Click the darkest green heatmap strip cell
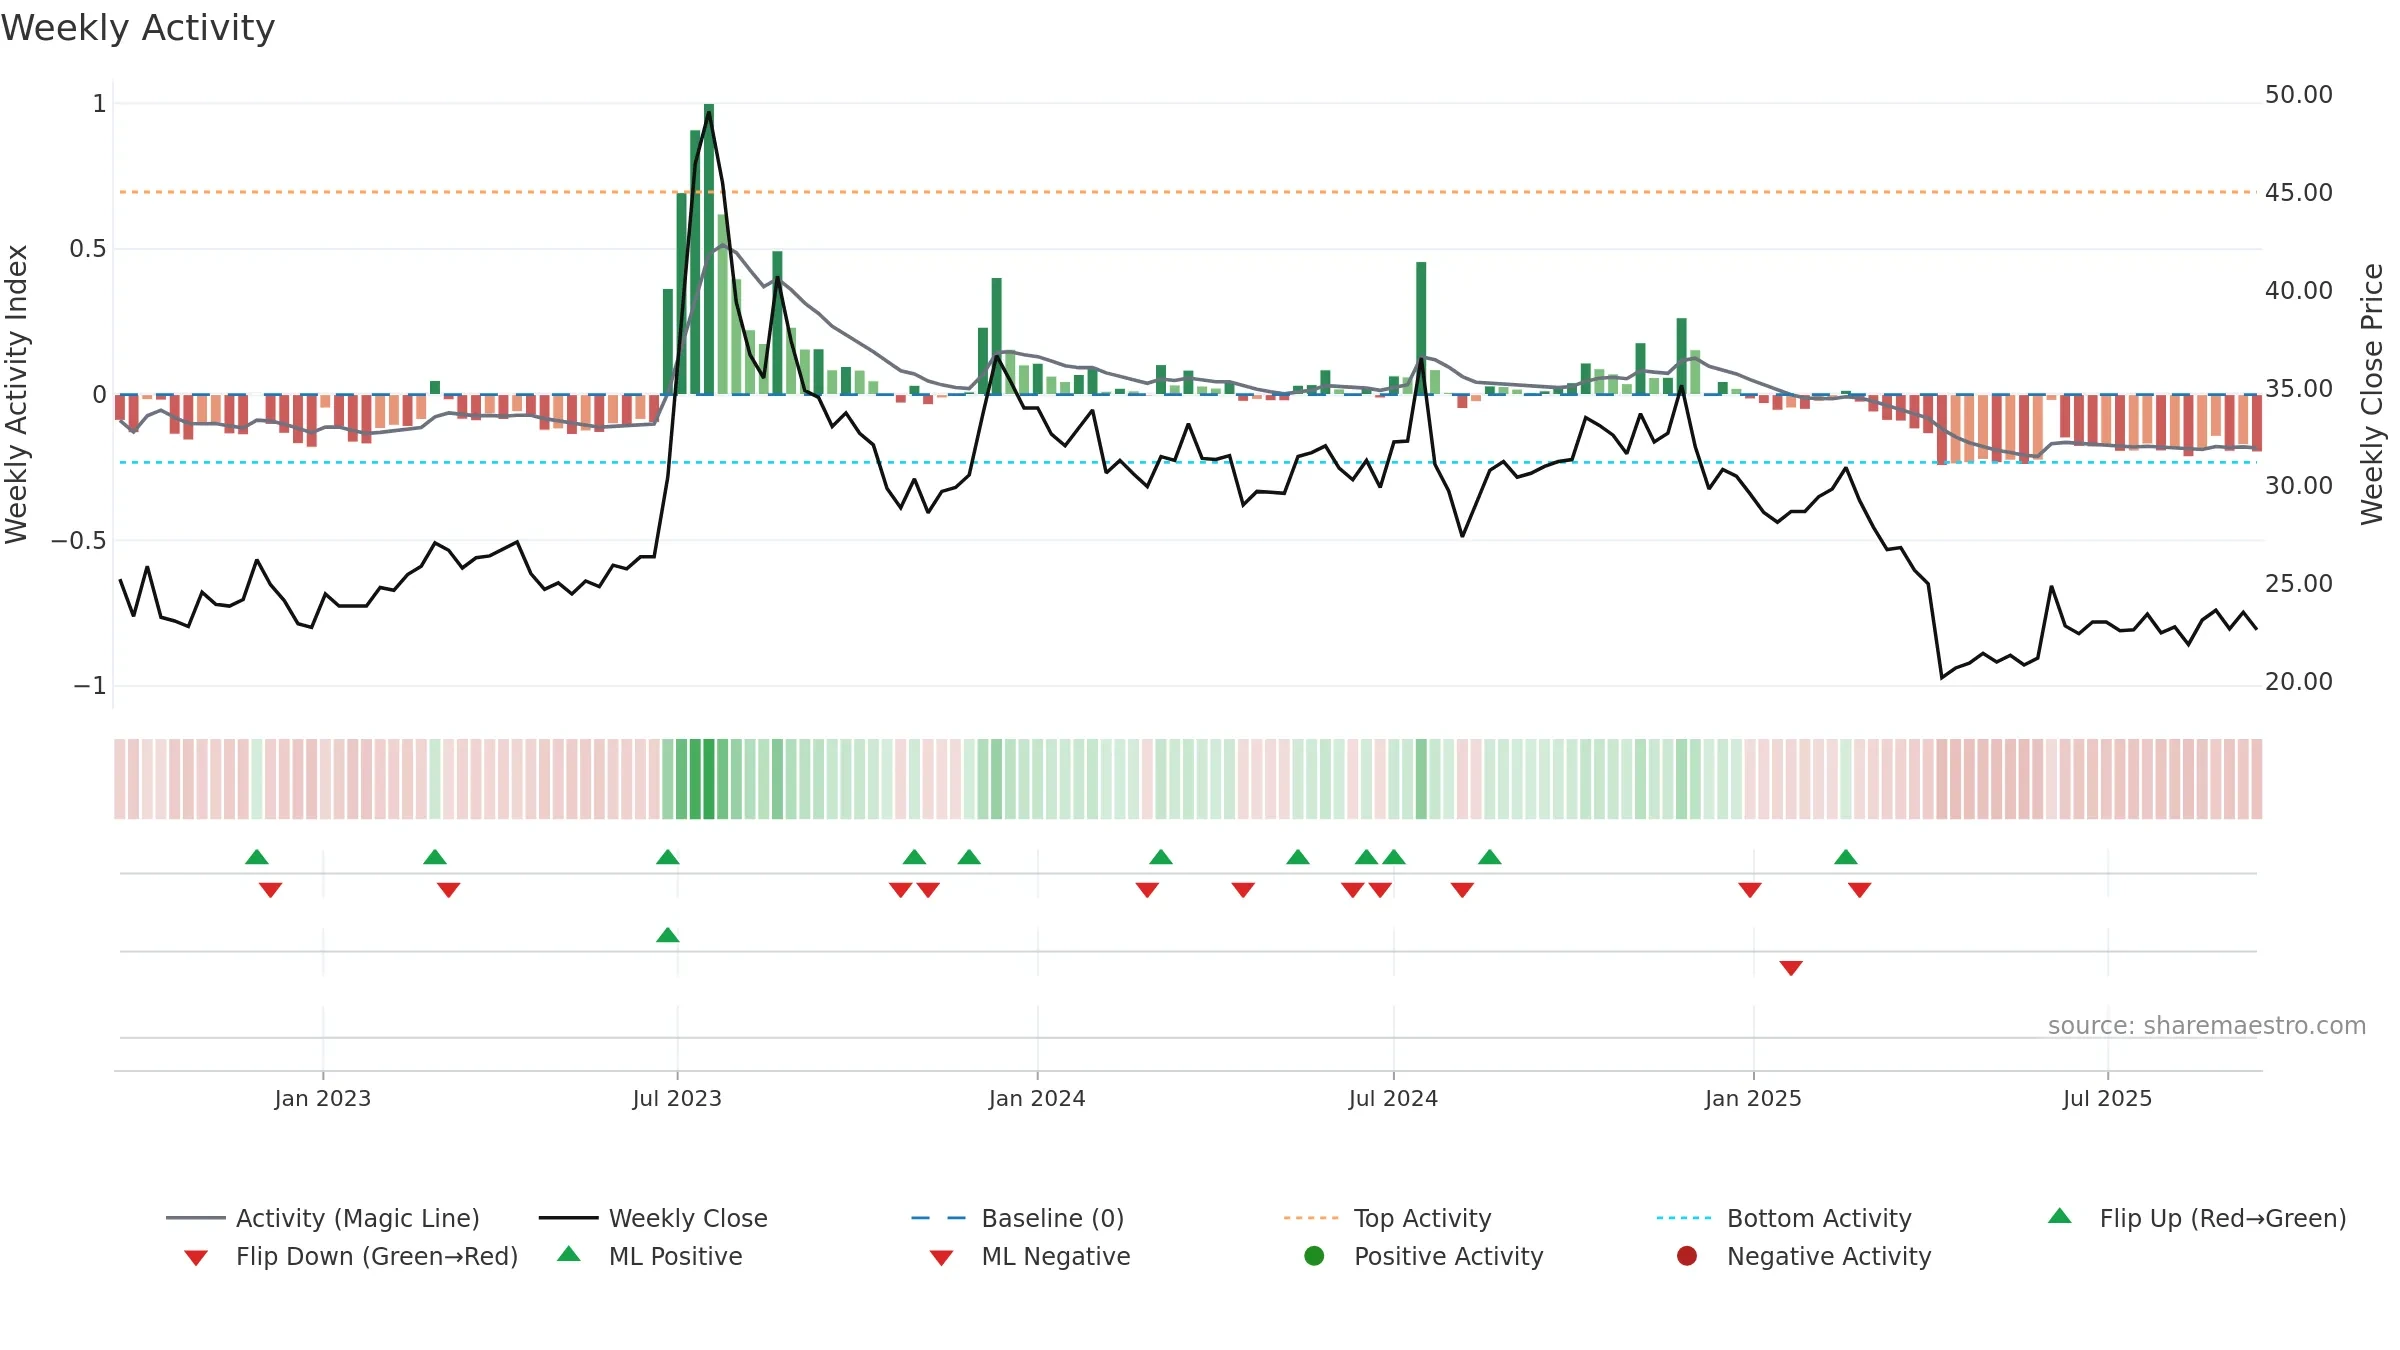Image resolution: width=2400 pixels, height=1350 pixels. pyautogui.click(x=709, y=779)
